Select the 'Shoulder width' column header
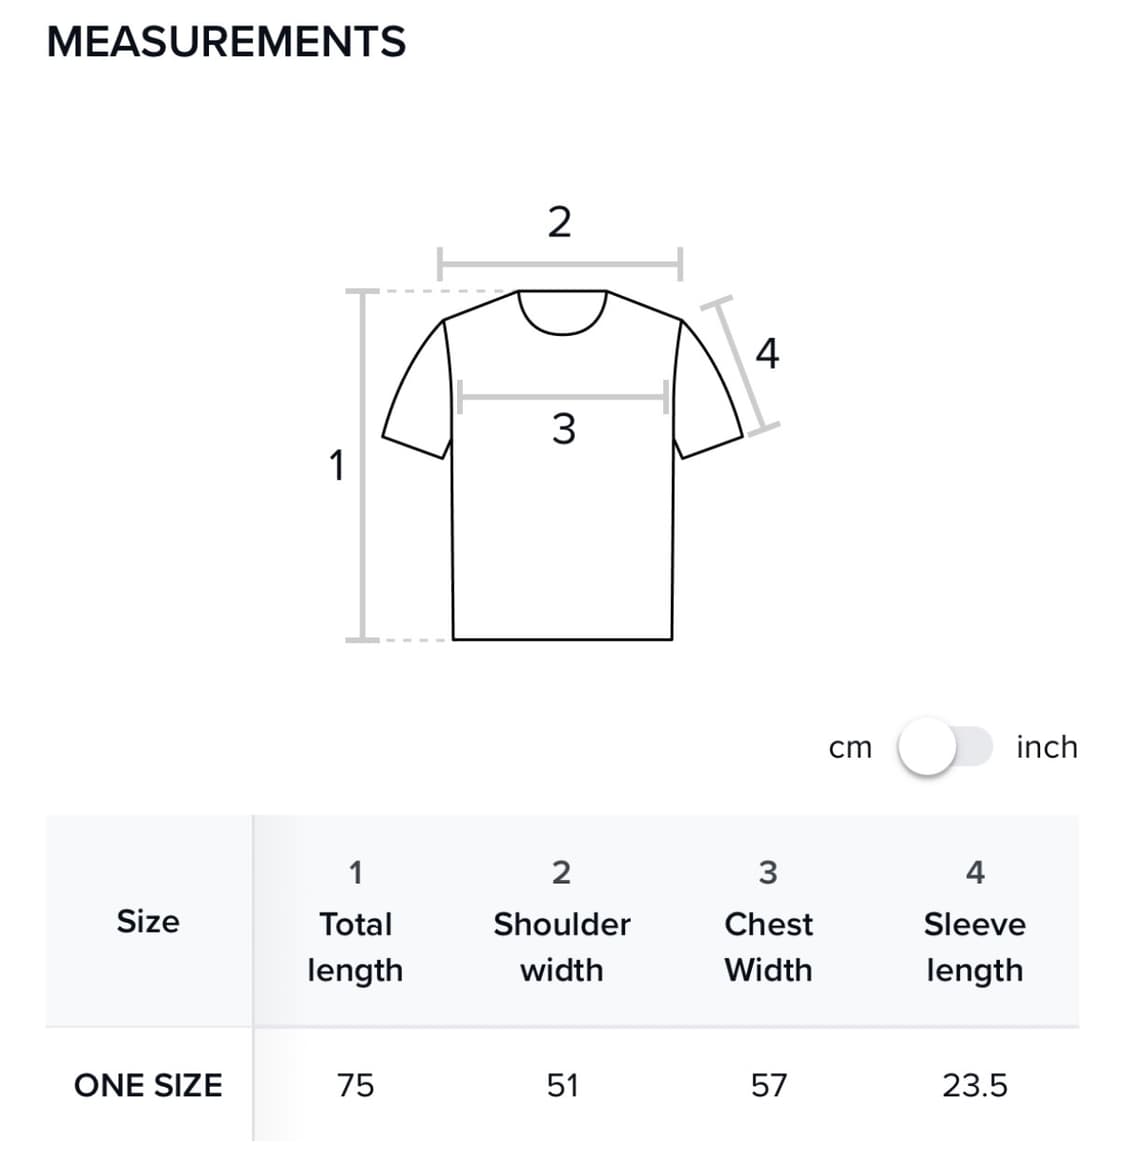The width and height of the screenshot is (1125, 1159). coord(562,946)
